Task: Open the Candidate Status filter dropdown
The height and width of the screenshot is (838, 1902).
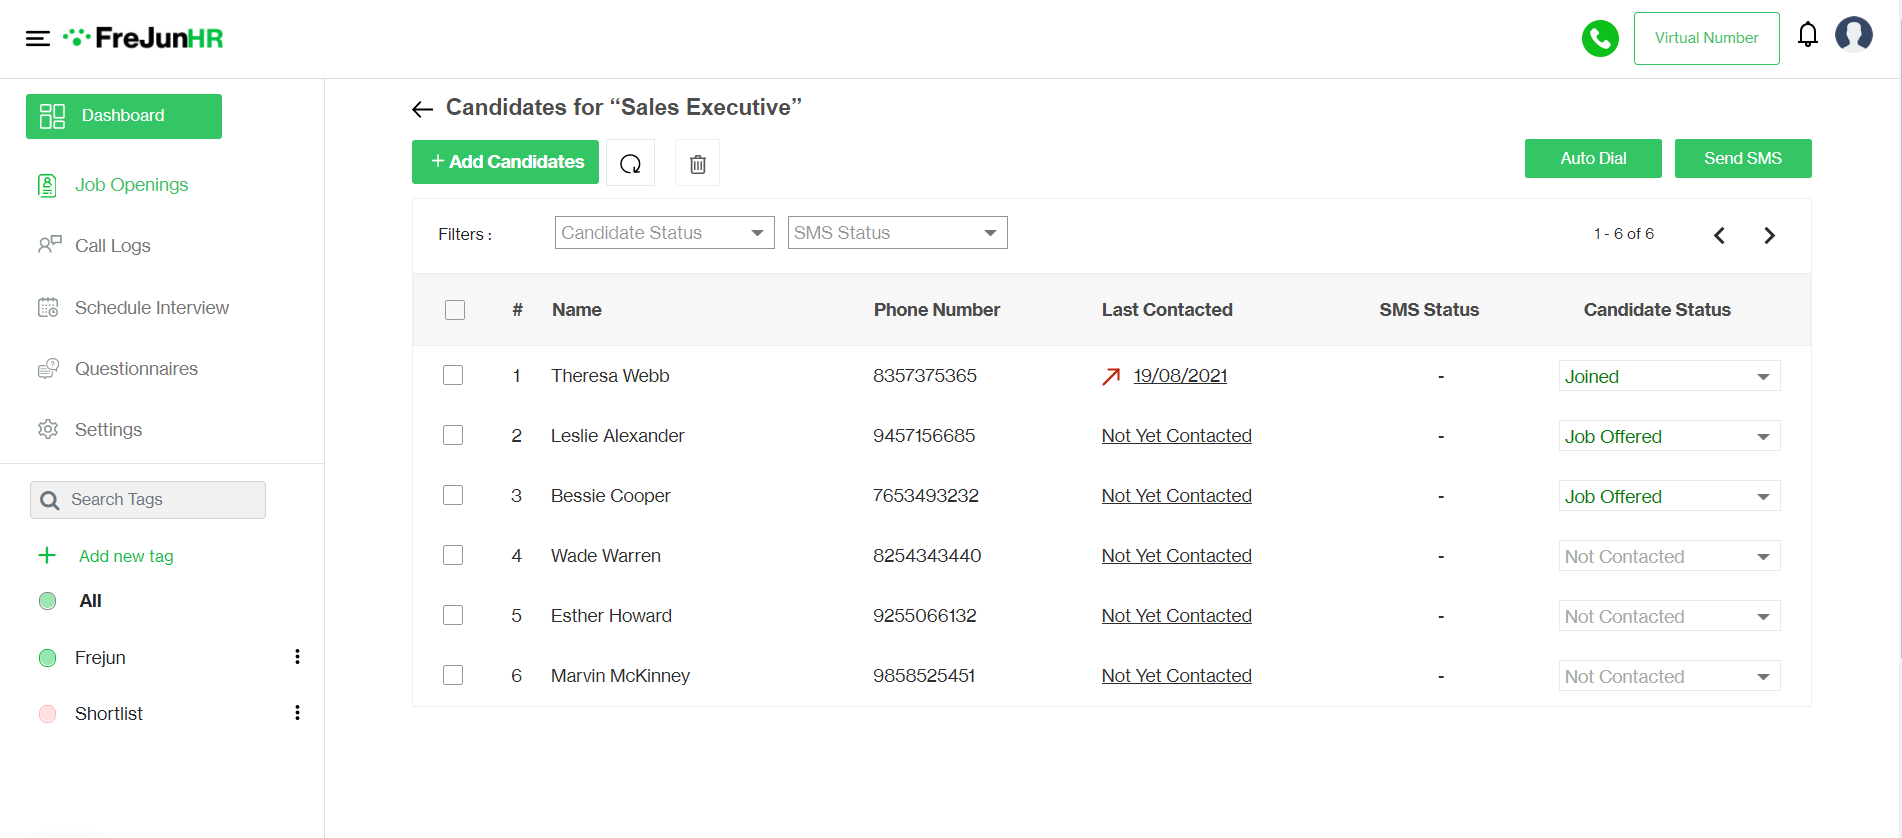Action: 664,233
